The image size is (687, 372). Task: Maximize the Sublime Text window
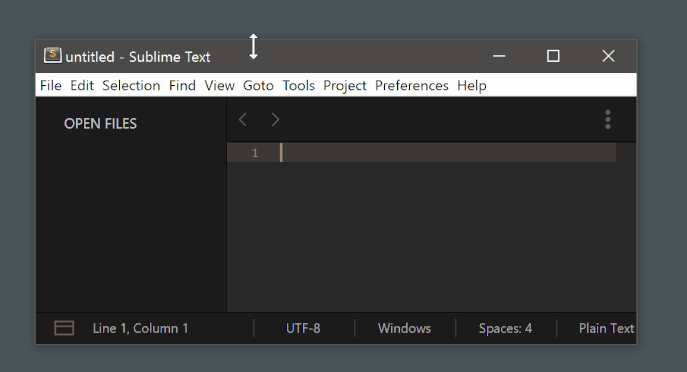point(553,56)
